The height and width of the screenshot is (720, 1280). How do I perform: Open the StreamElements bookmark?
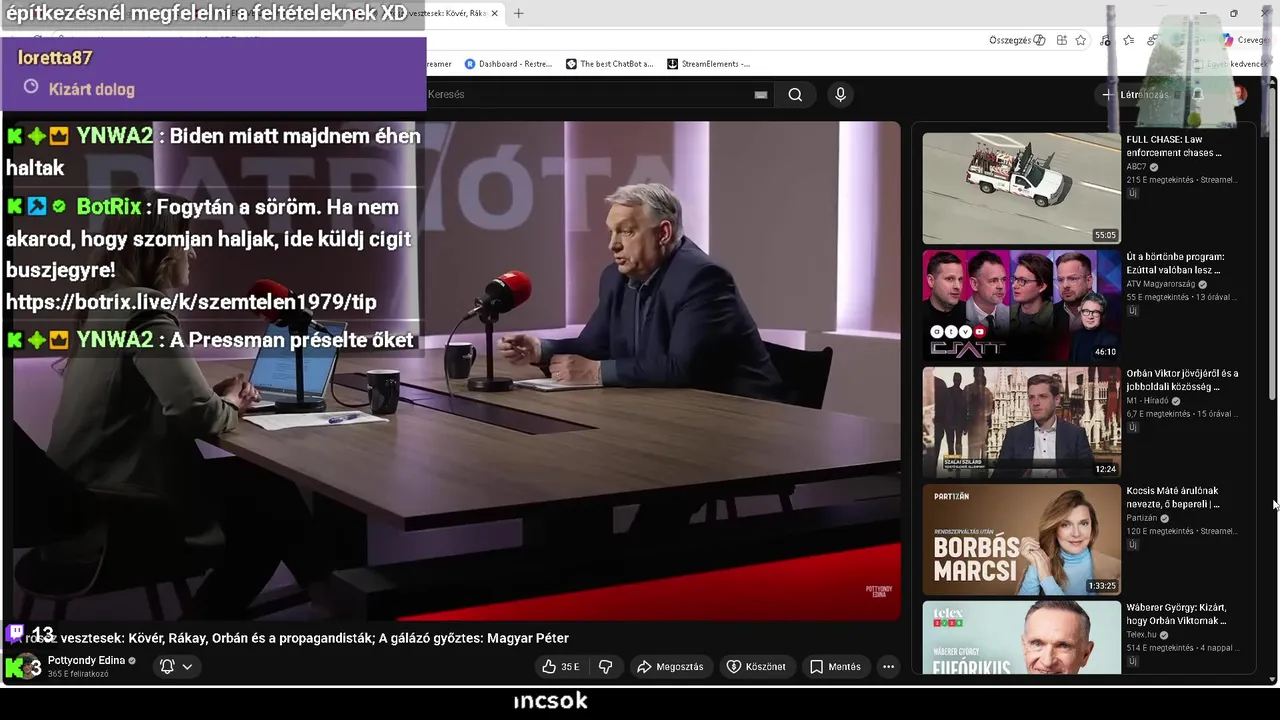[x=708, y=64]
